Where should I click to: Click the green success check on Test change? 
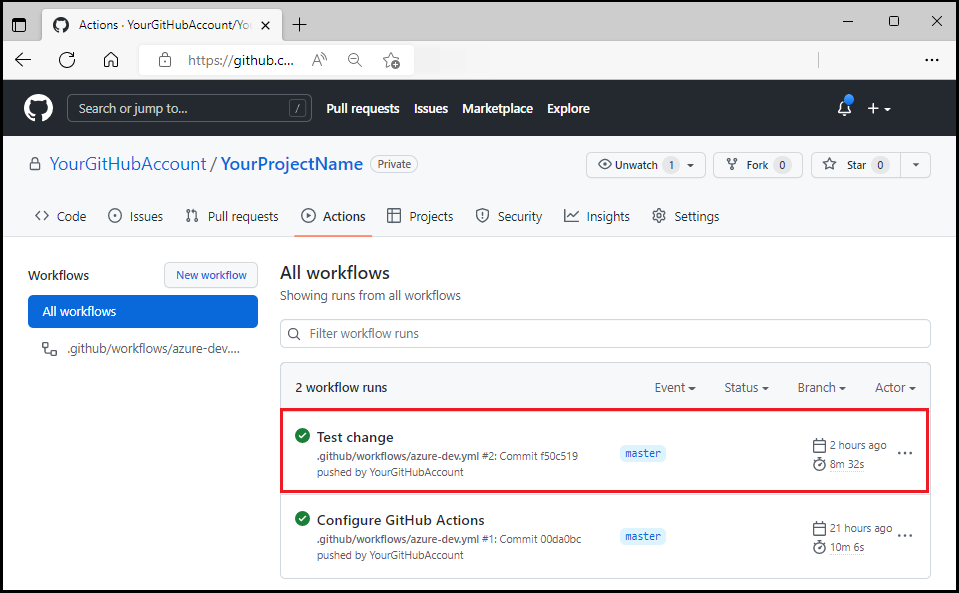[x=302, y=436]
